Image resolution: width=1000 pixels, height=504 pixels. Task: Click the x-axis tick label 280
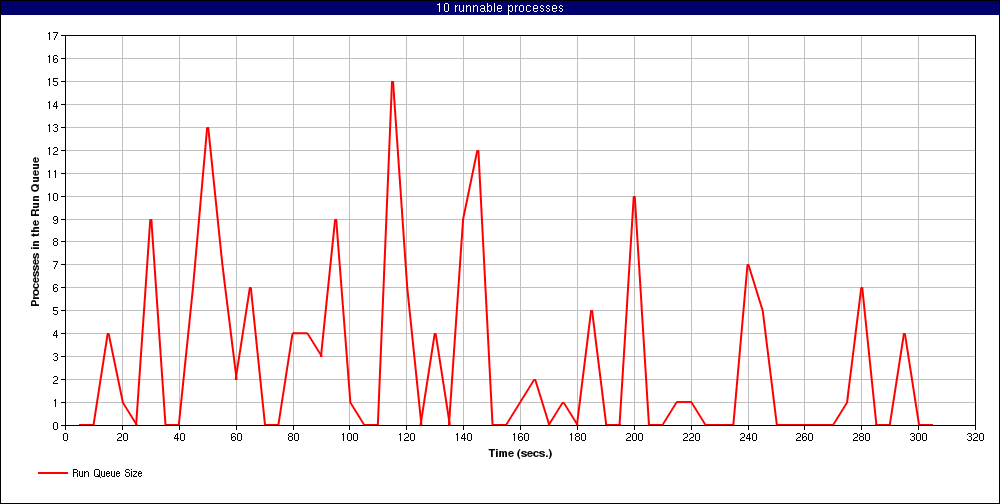(x=861, y=438)
